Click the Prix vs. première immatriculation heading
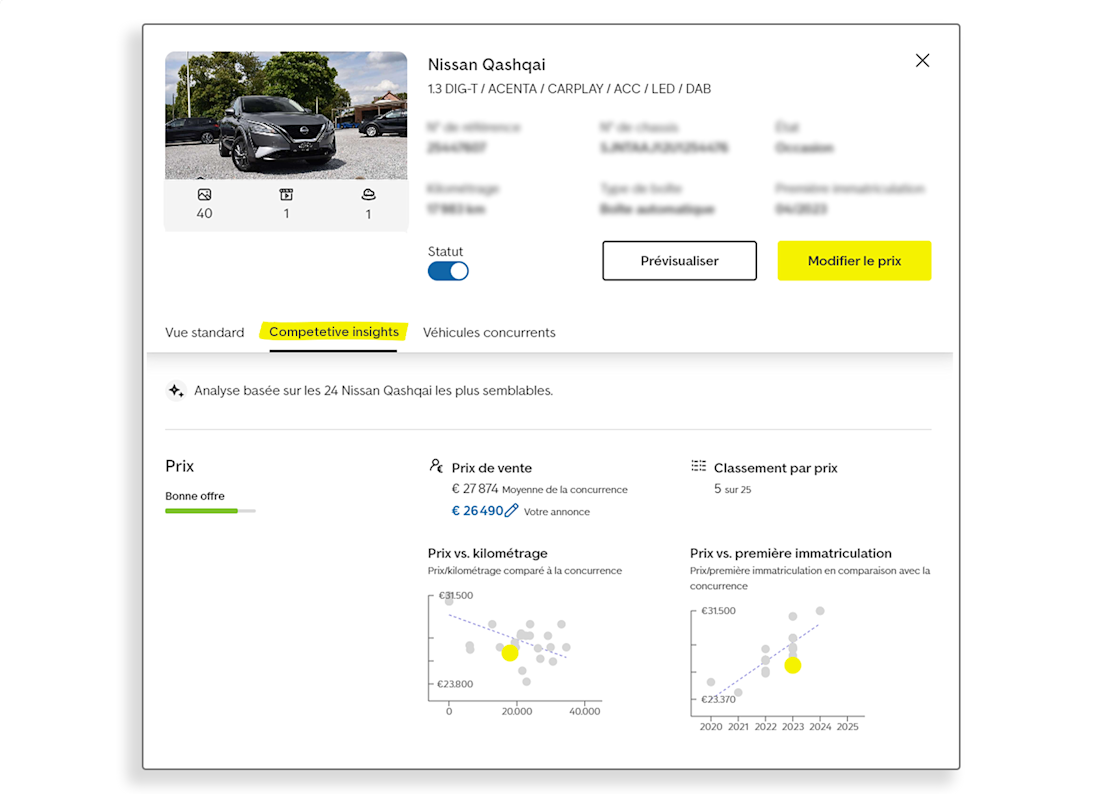 (x=791, y=553)
